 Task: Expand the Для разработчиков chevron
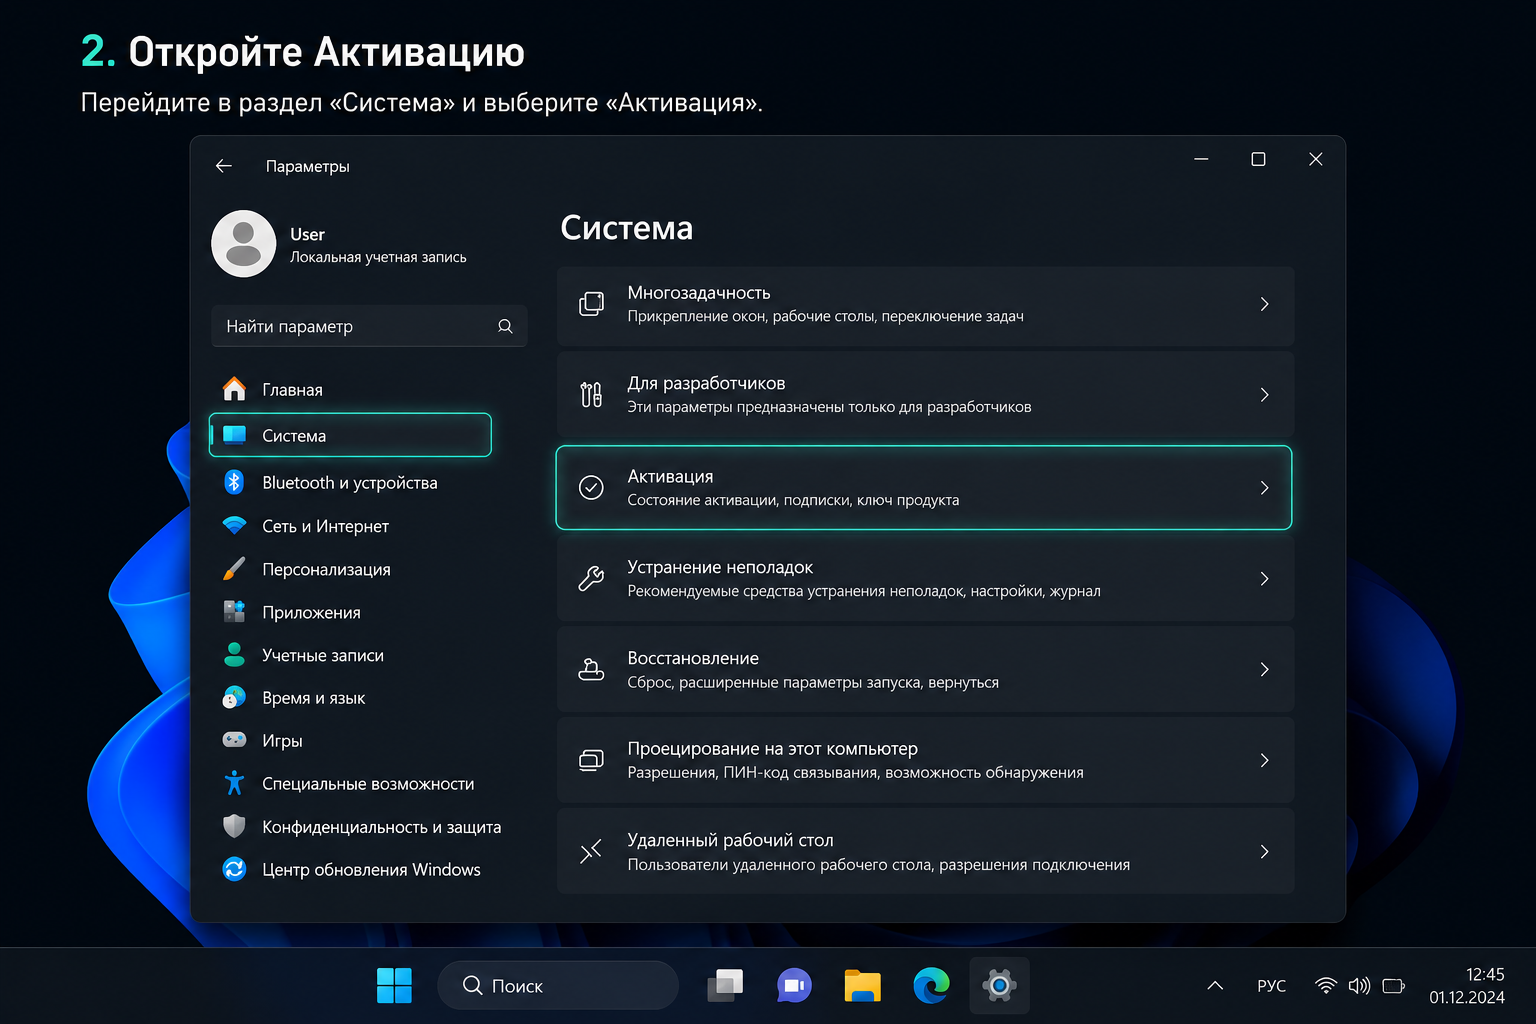[1264, 395]
